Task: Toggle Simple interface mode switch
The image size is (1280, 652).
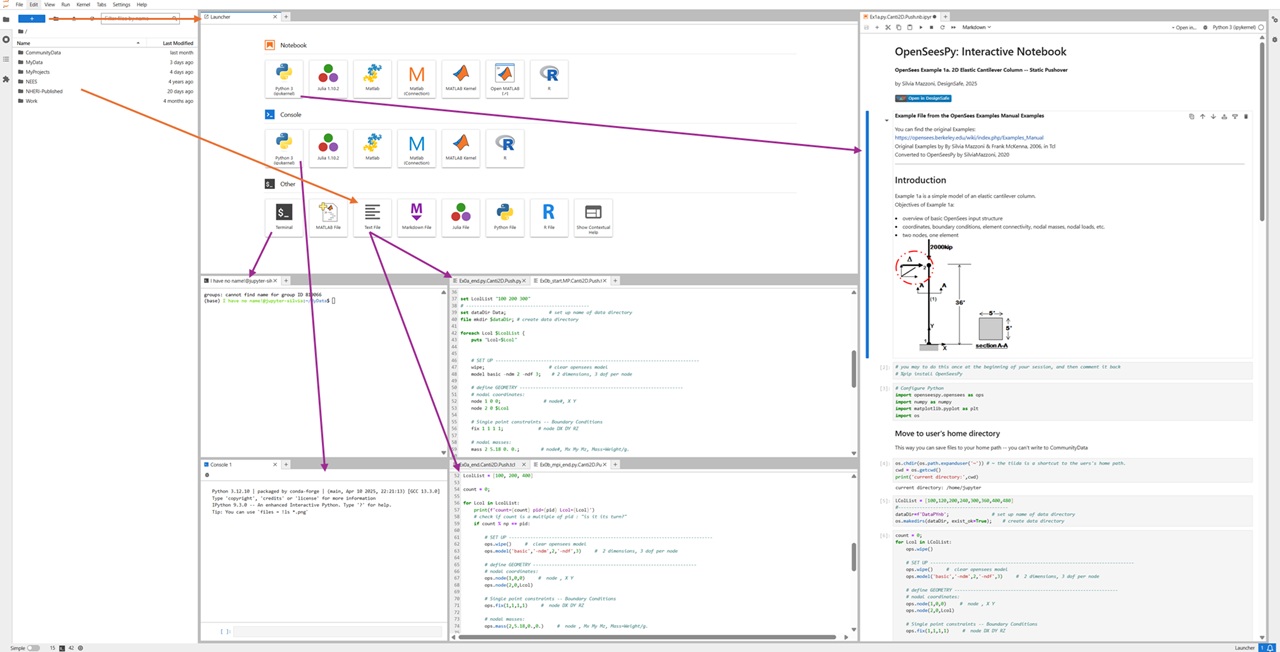Action: coord(33,648)
